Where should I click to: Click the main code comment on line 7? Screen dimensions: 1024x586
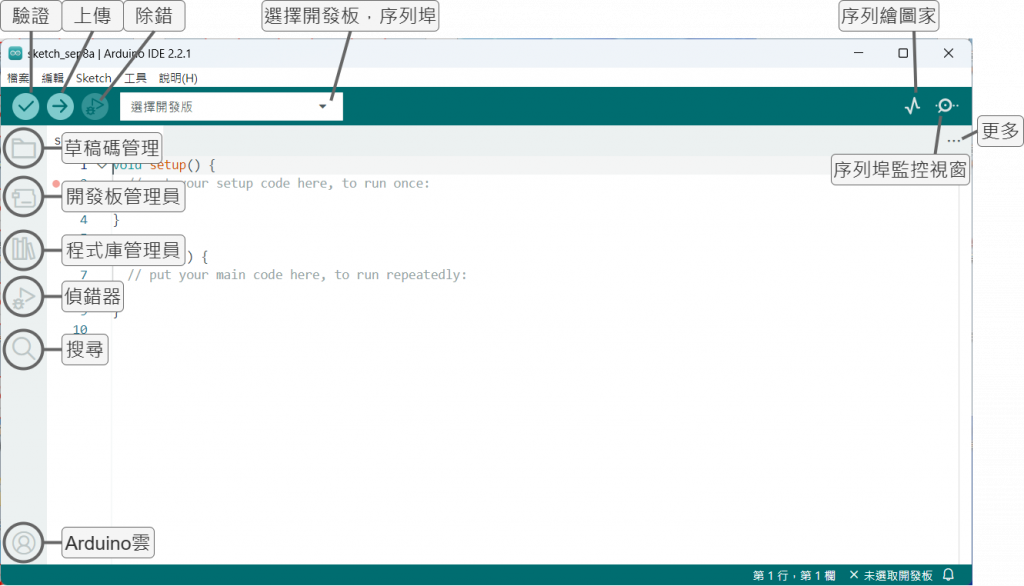tap(297, 275)
